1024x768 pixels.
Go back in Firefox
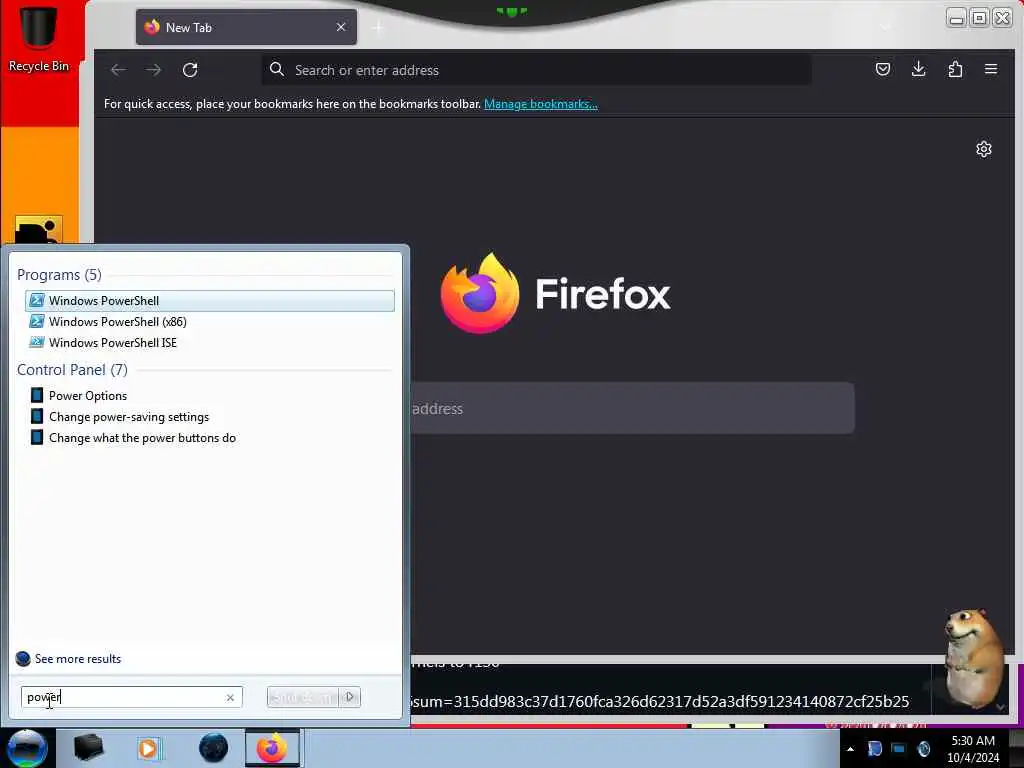pos(118,70)
